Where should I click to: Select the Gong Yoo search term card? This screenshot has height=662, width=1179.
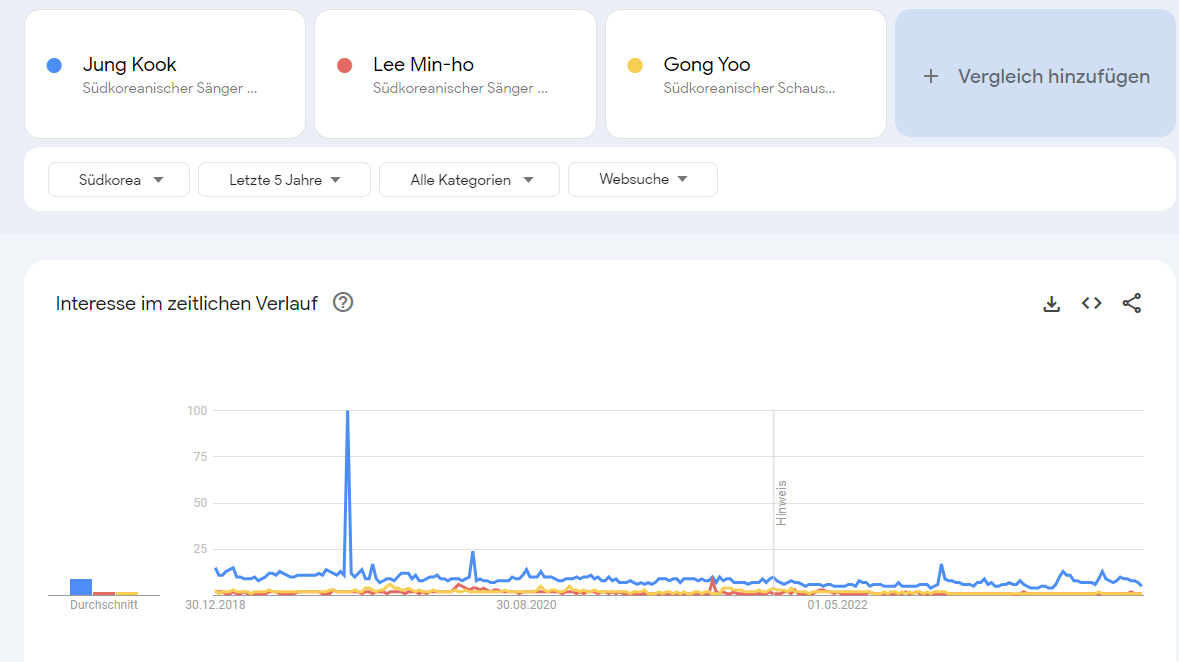745,74
